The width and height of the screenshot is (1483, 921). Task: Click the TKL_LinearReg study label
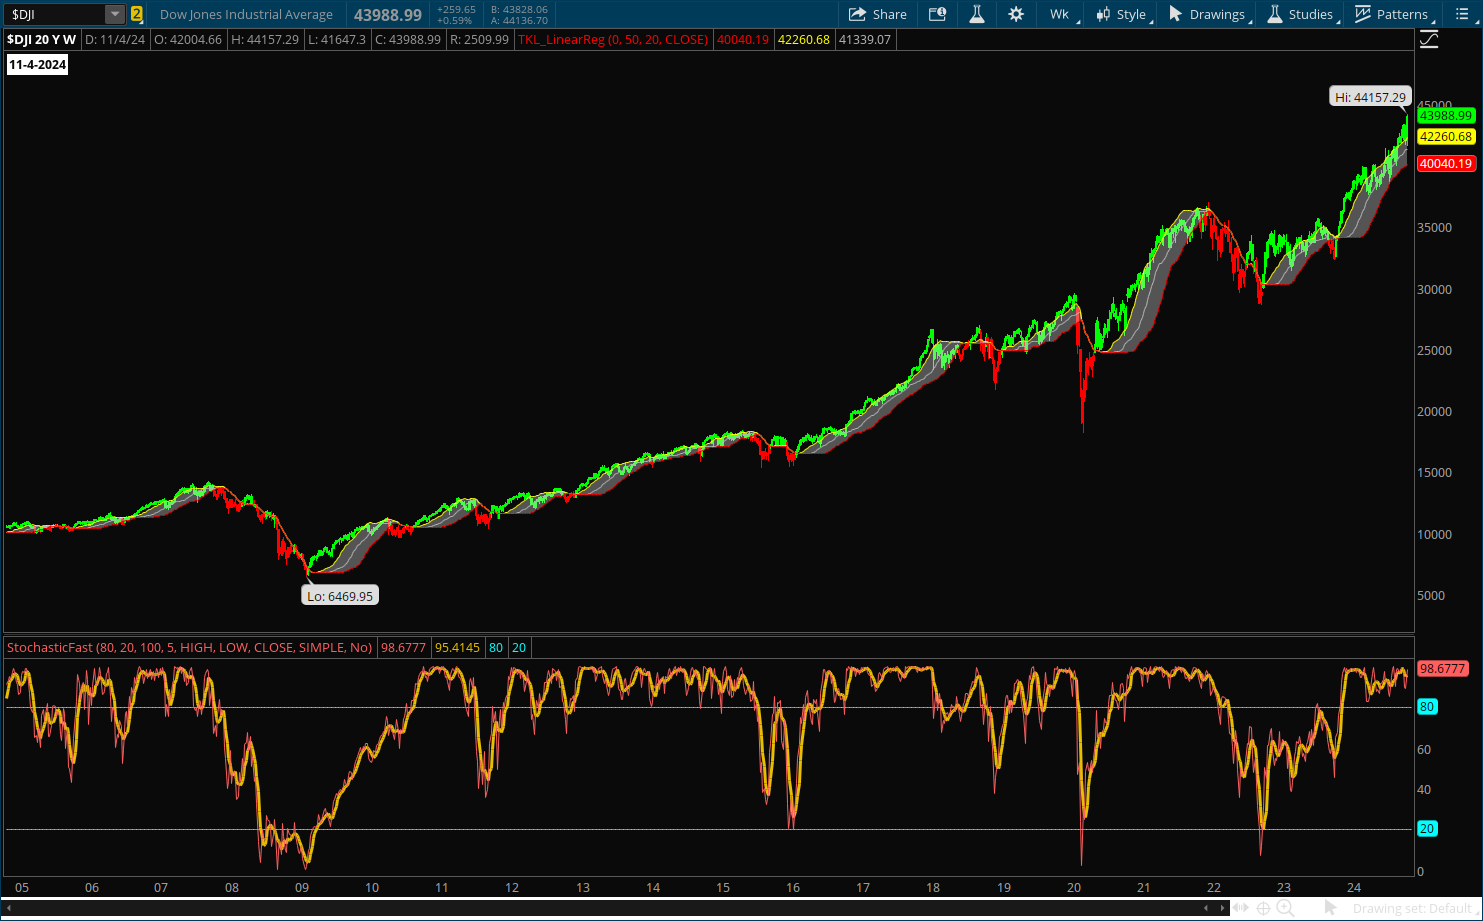(x=612, y=40)
